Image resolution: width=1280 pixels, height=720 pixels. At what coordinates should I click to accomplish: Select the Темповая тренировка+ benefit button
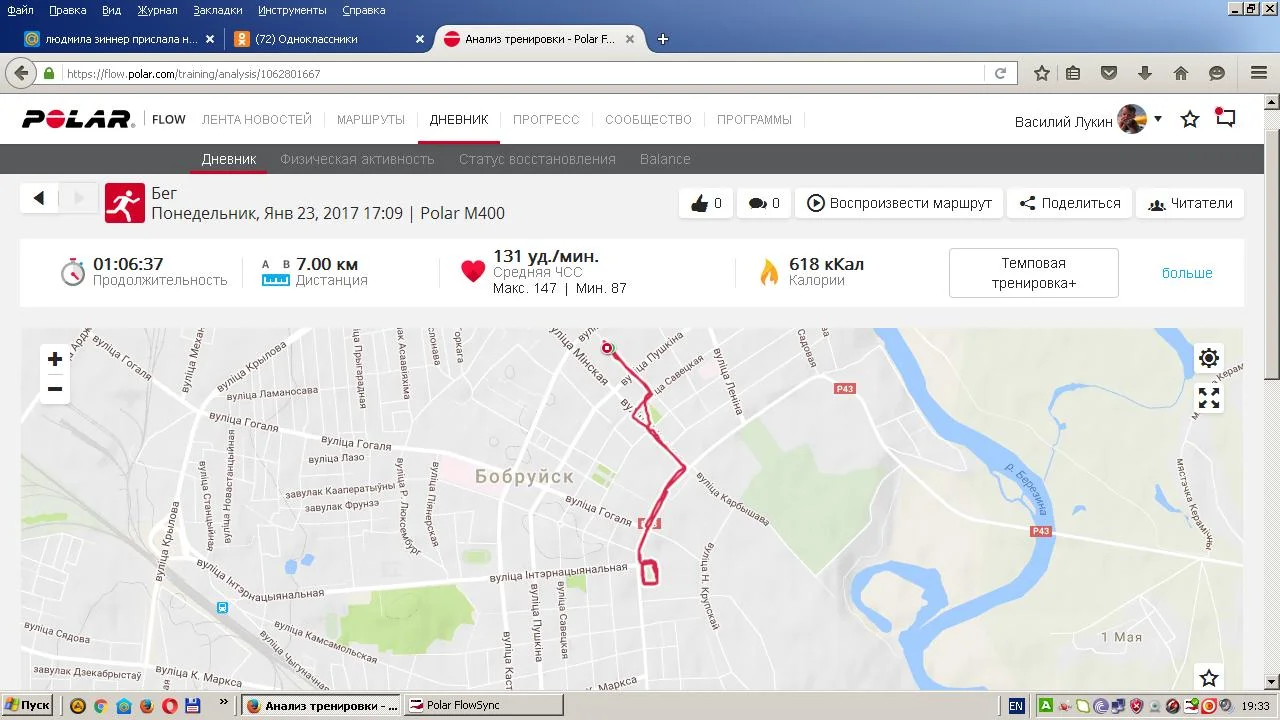pos(1033,273)
